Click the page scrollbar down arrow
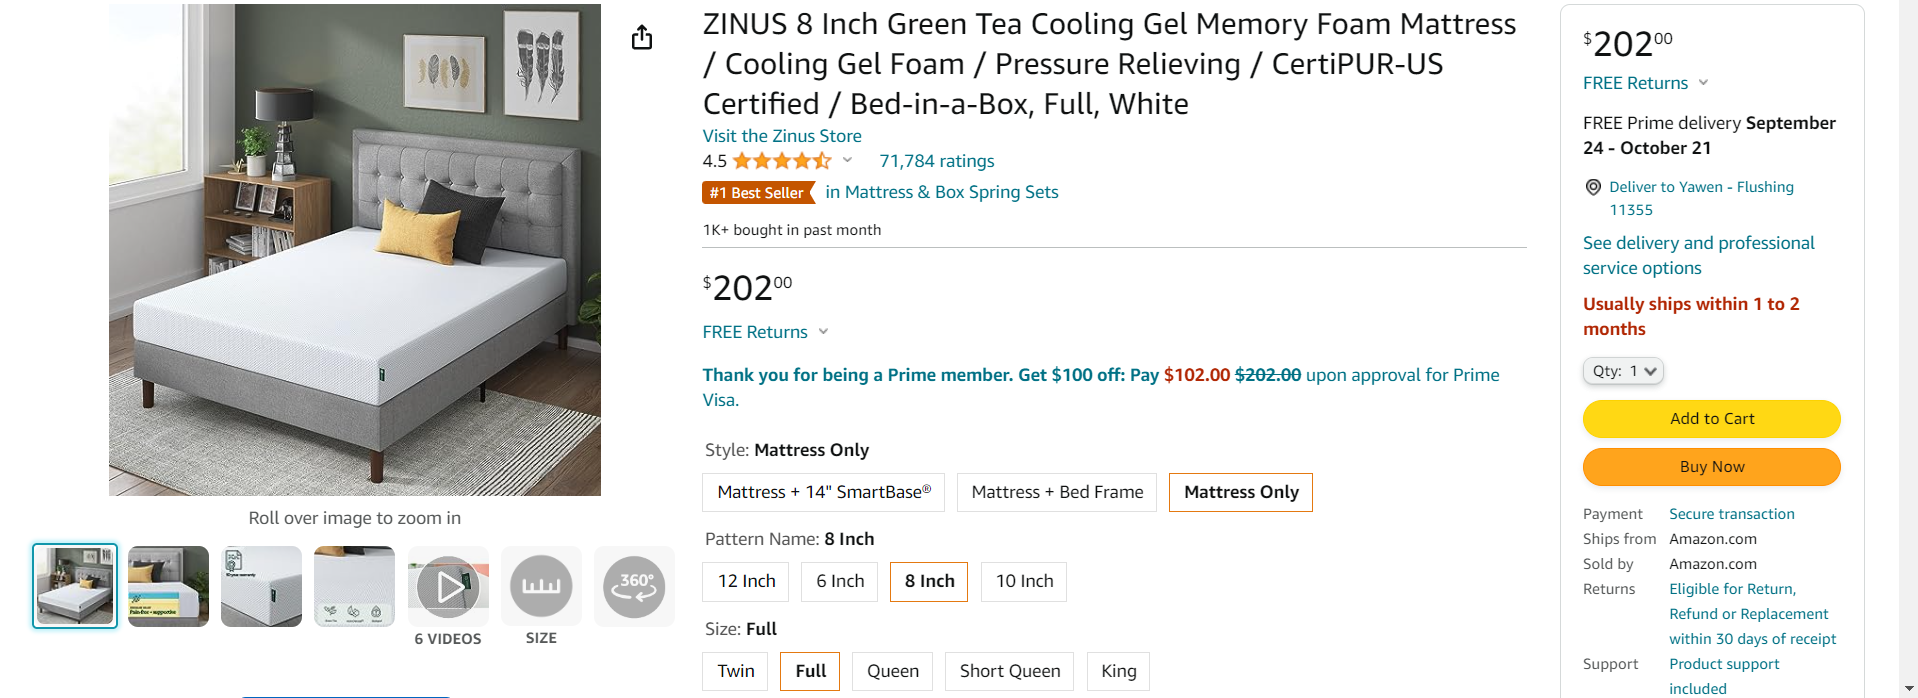This screenshot has height=698, width=1918. click(1909, 688)
